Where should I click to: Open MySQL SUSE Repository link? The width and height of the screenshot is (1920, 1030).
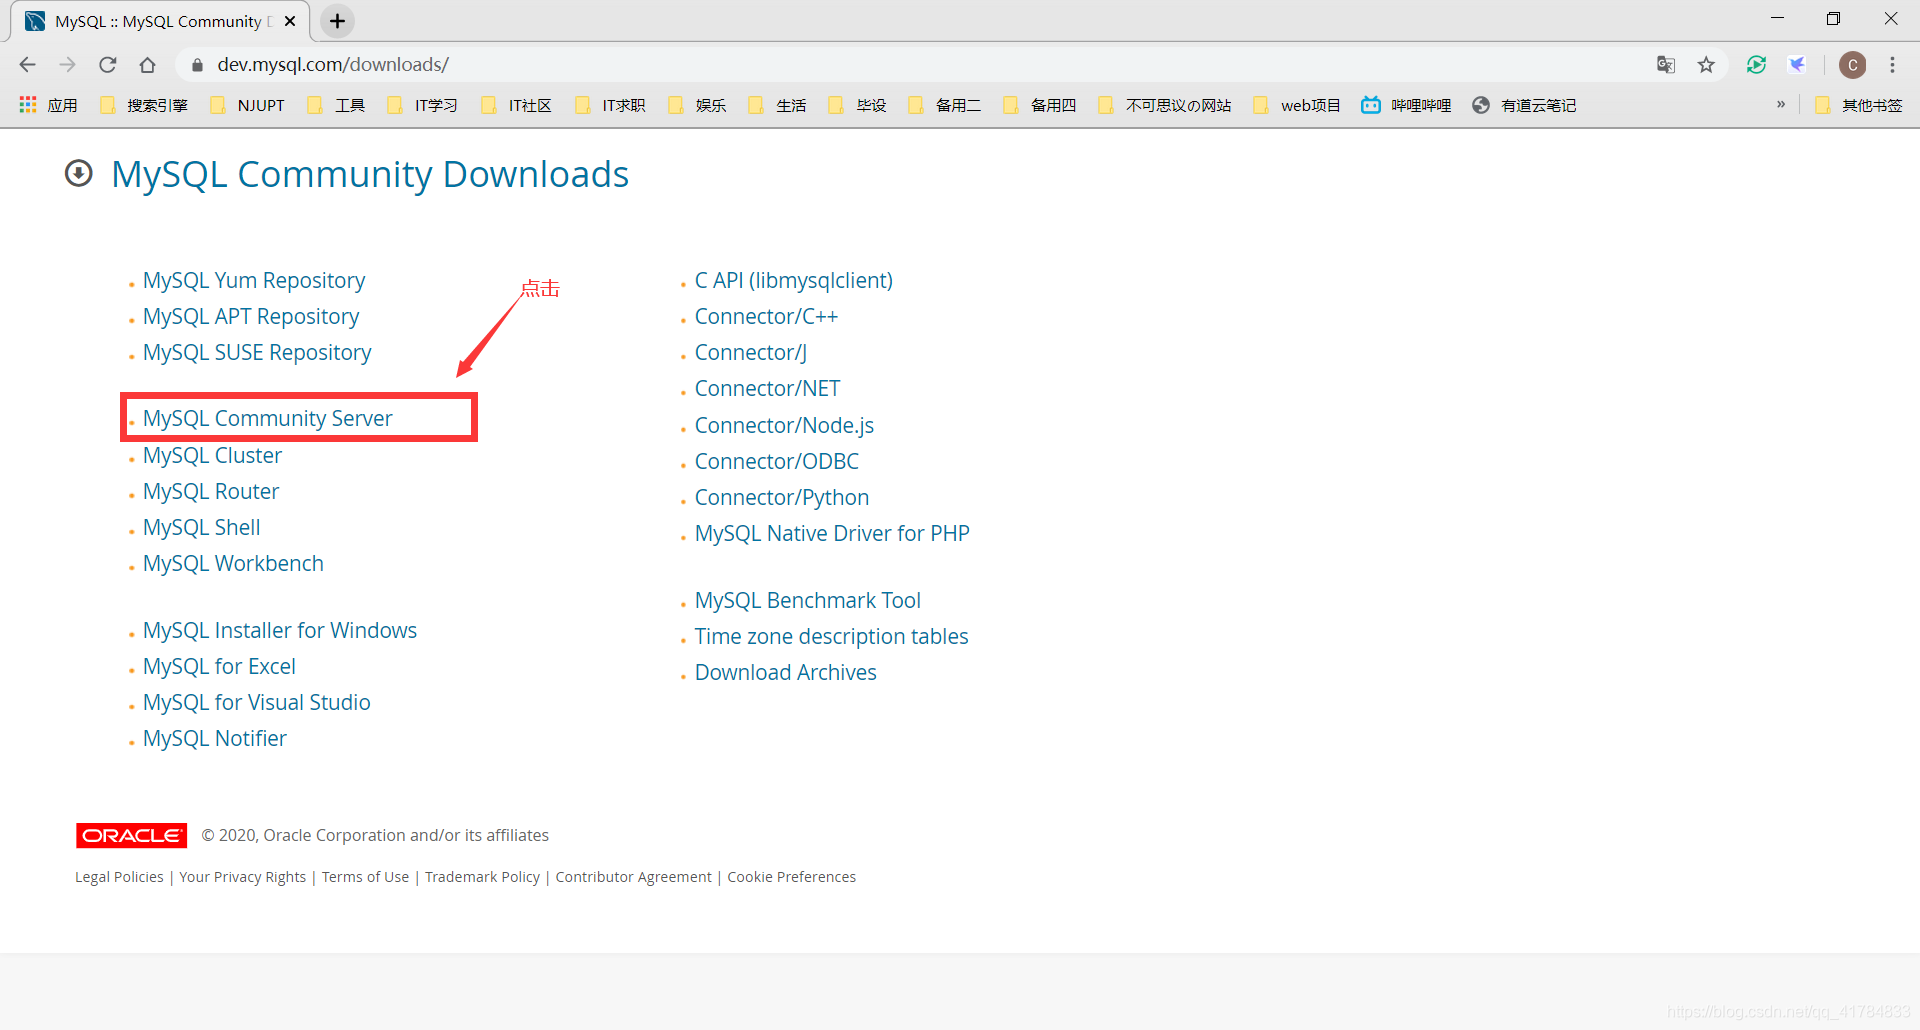pos(257,352)
